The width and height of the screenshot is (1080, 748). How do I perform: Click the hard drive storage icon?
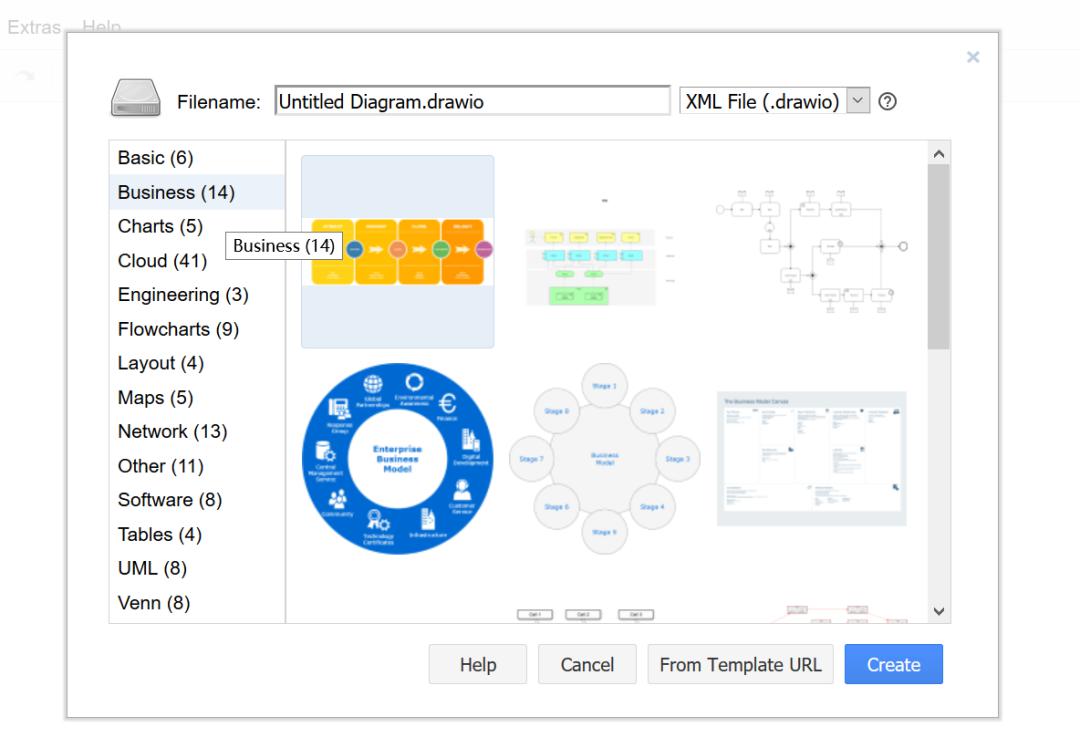(136, 98)
